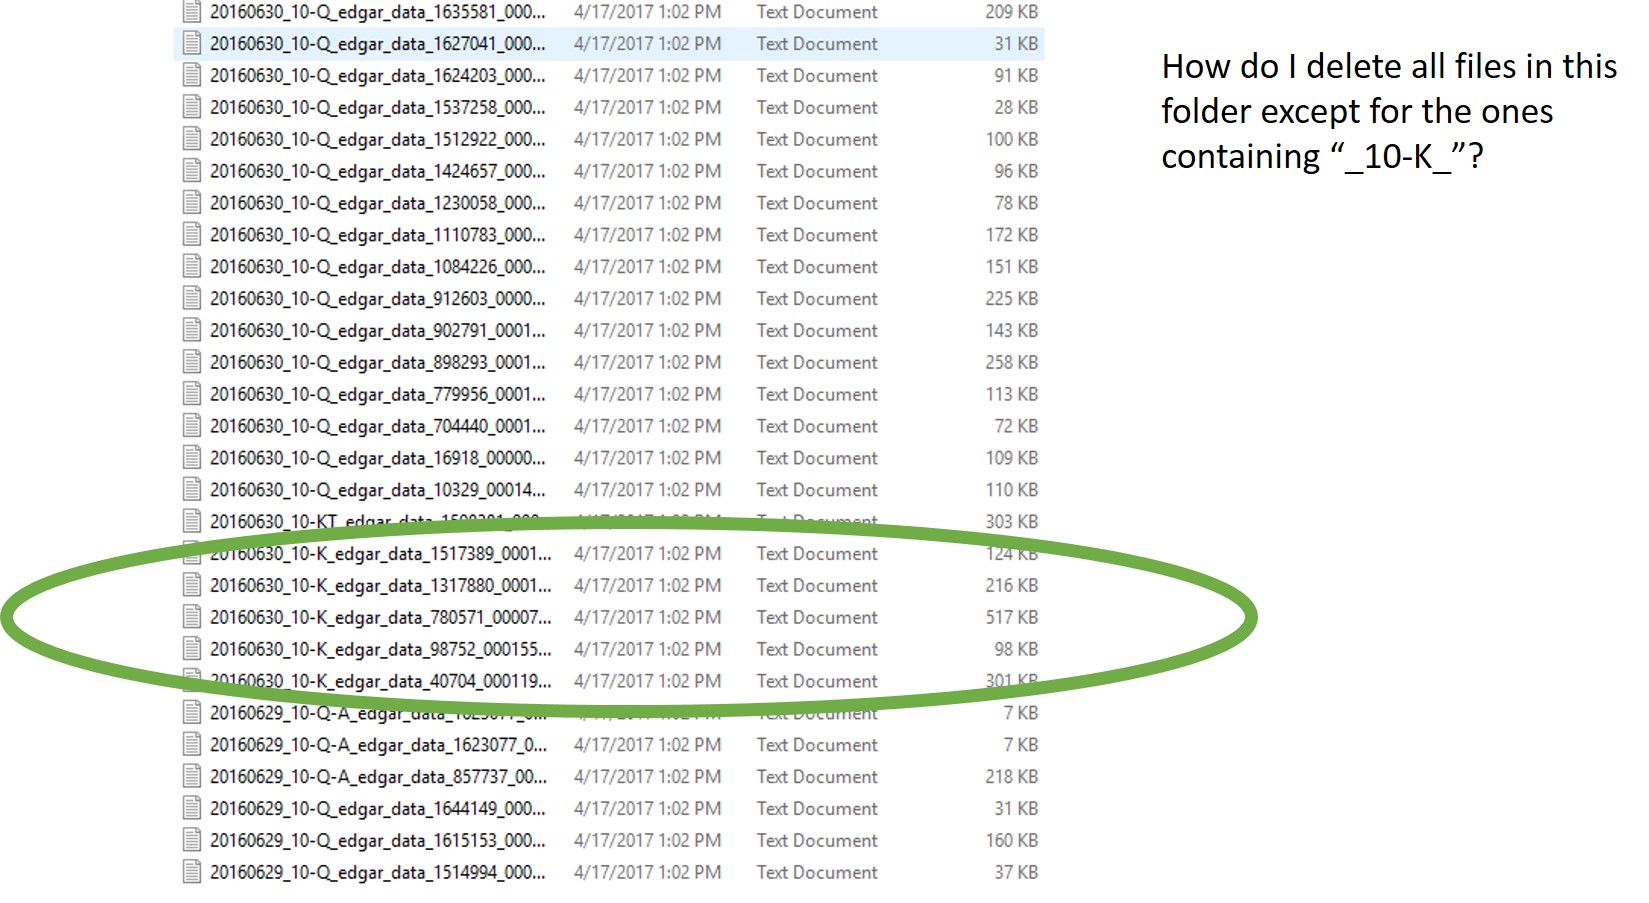Select file 20160630_10-Q_edgar_data_1537258
The image size is (1649, 903).
[378, 108]
